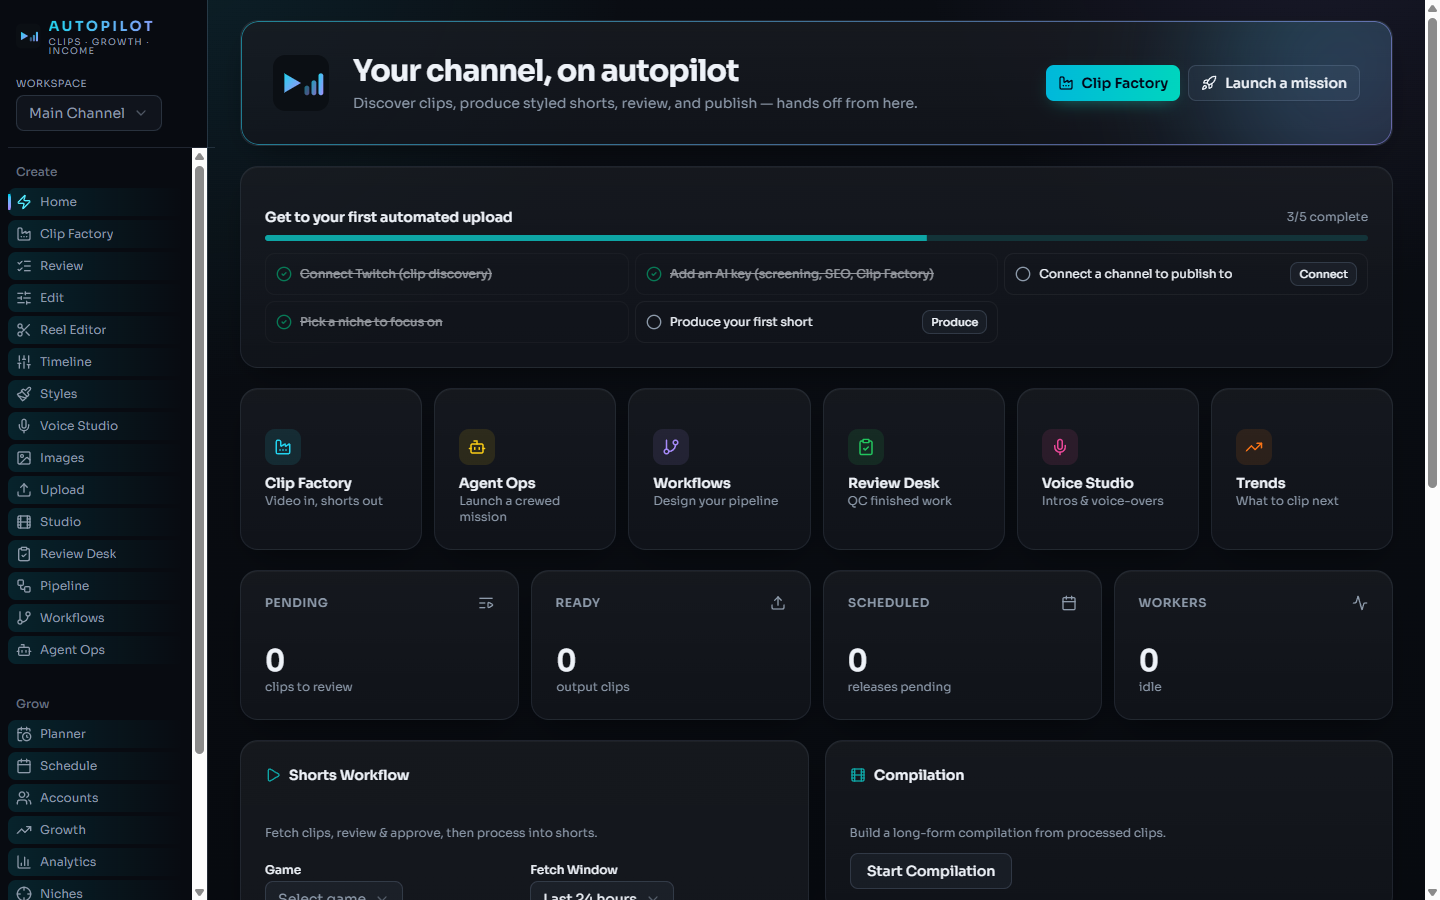Click the Workflows card branch icon
Image resolution: width=1440 pixels, height=900 pixels.
(671, 447)
